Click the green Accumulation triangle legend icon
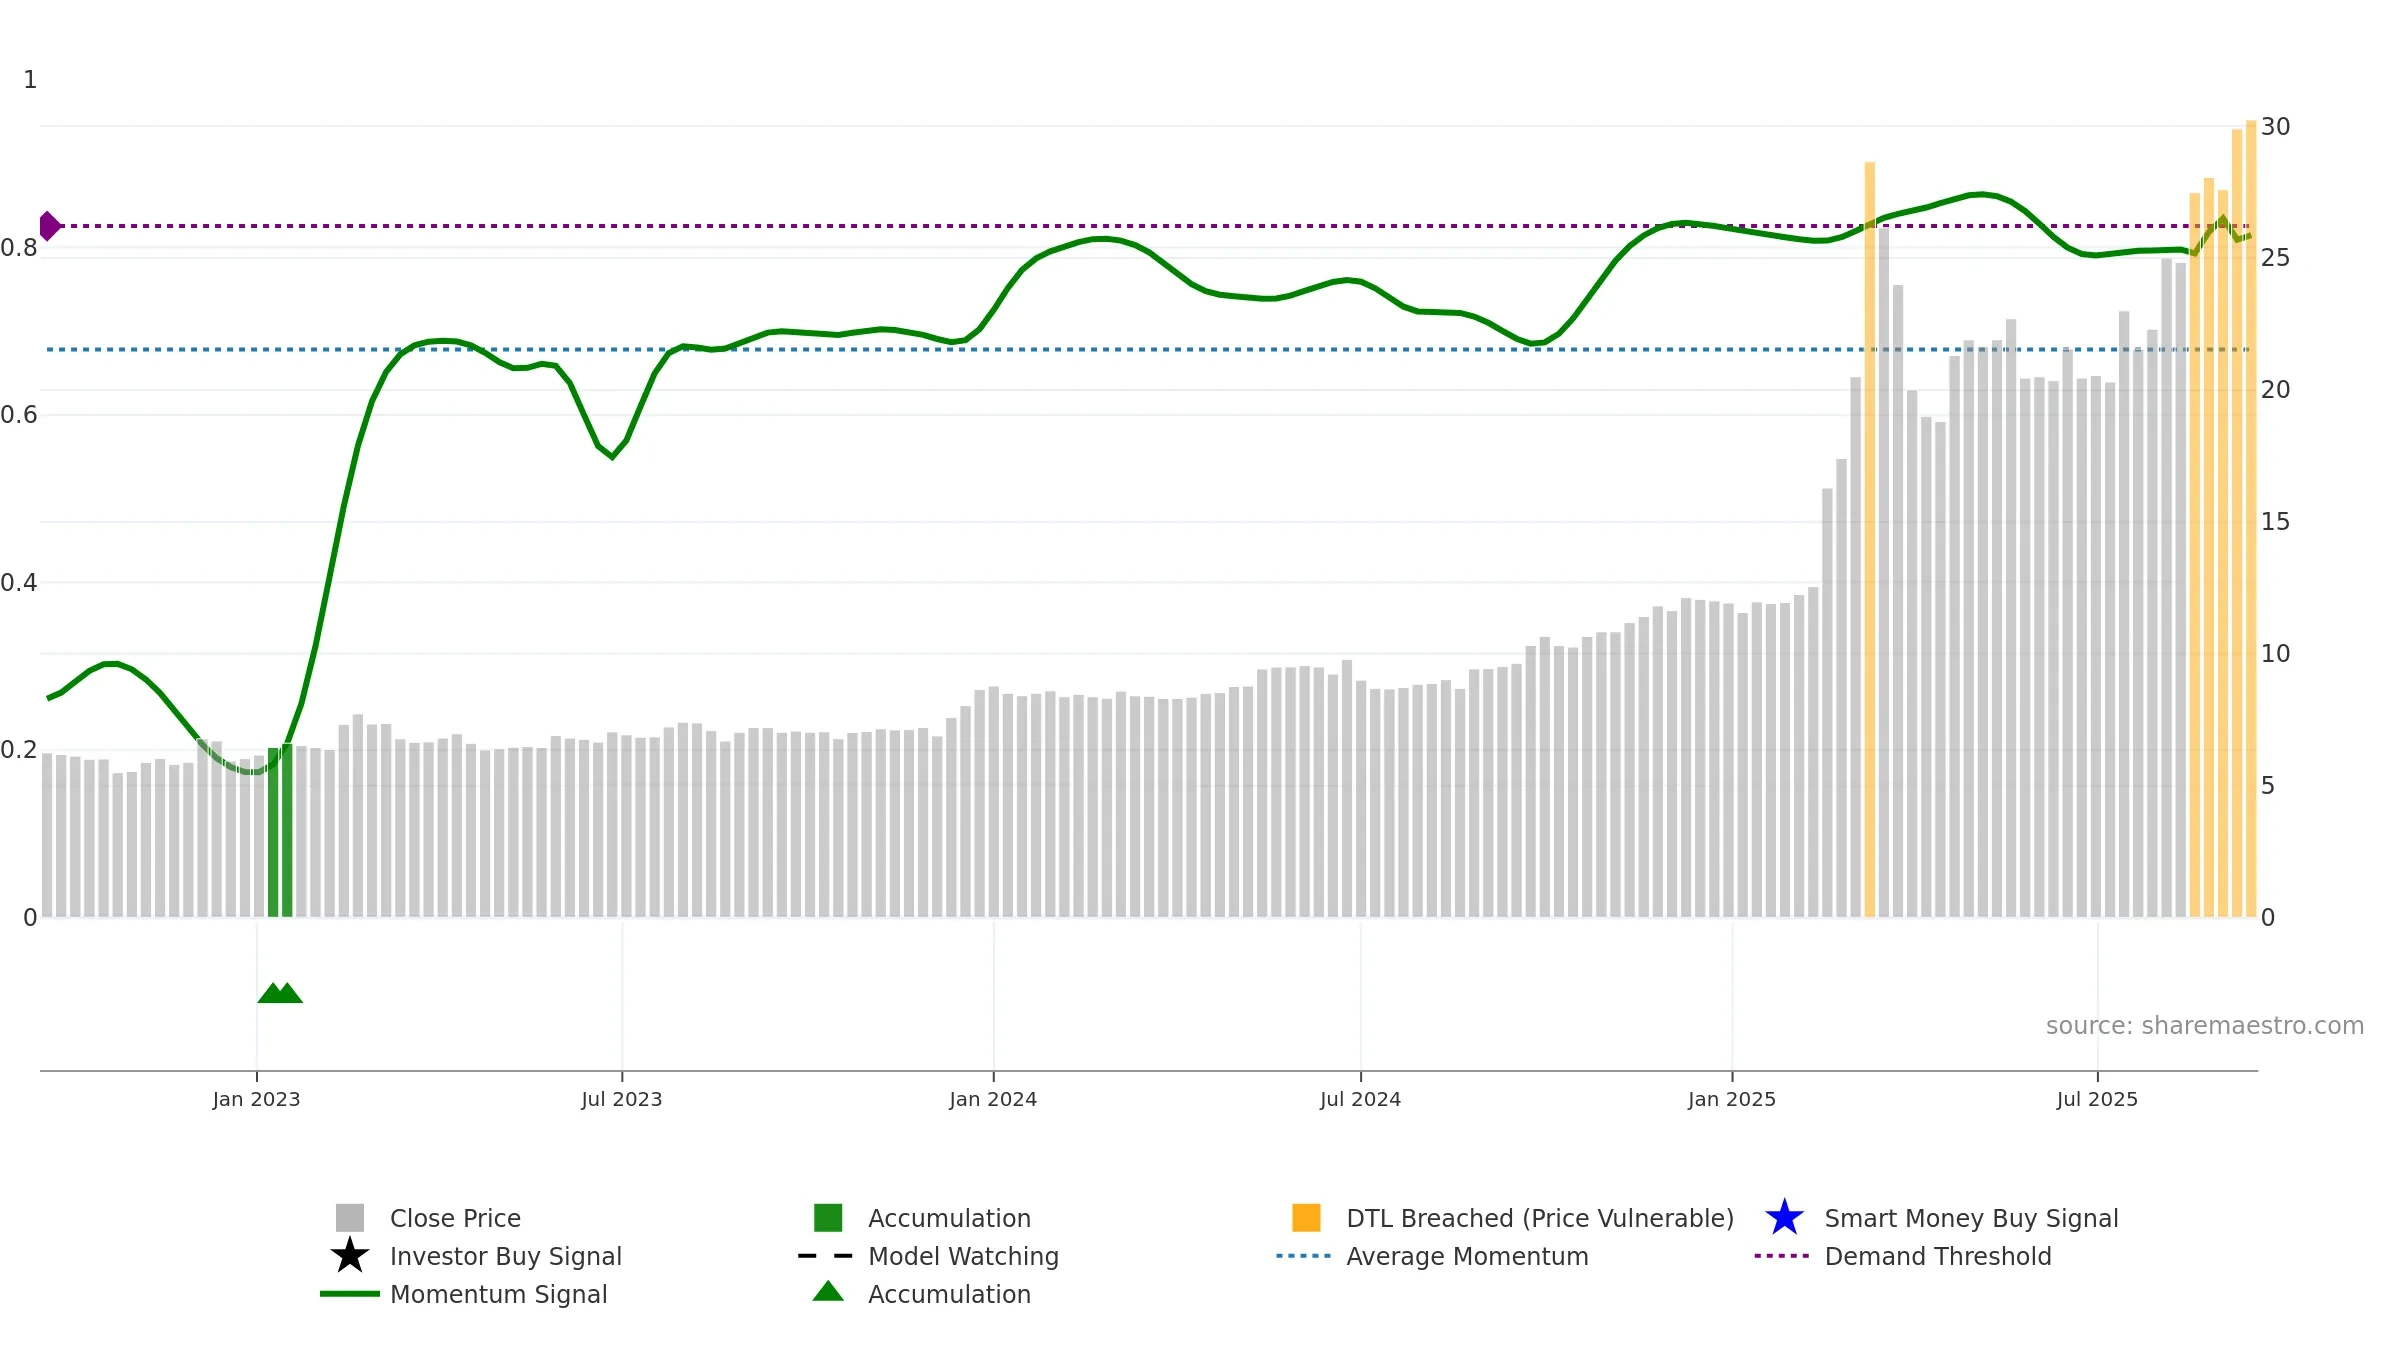 pos(828,1292)
